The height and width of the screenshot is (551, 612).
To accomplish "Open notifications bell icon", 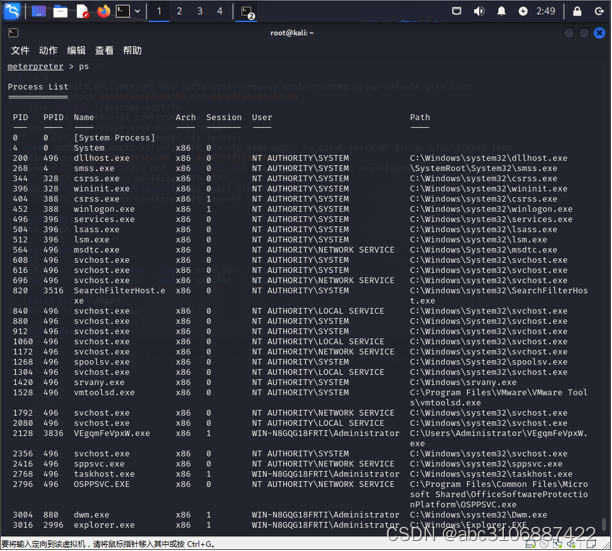I will pos(502,11).
